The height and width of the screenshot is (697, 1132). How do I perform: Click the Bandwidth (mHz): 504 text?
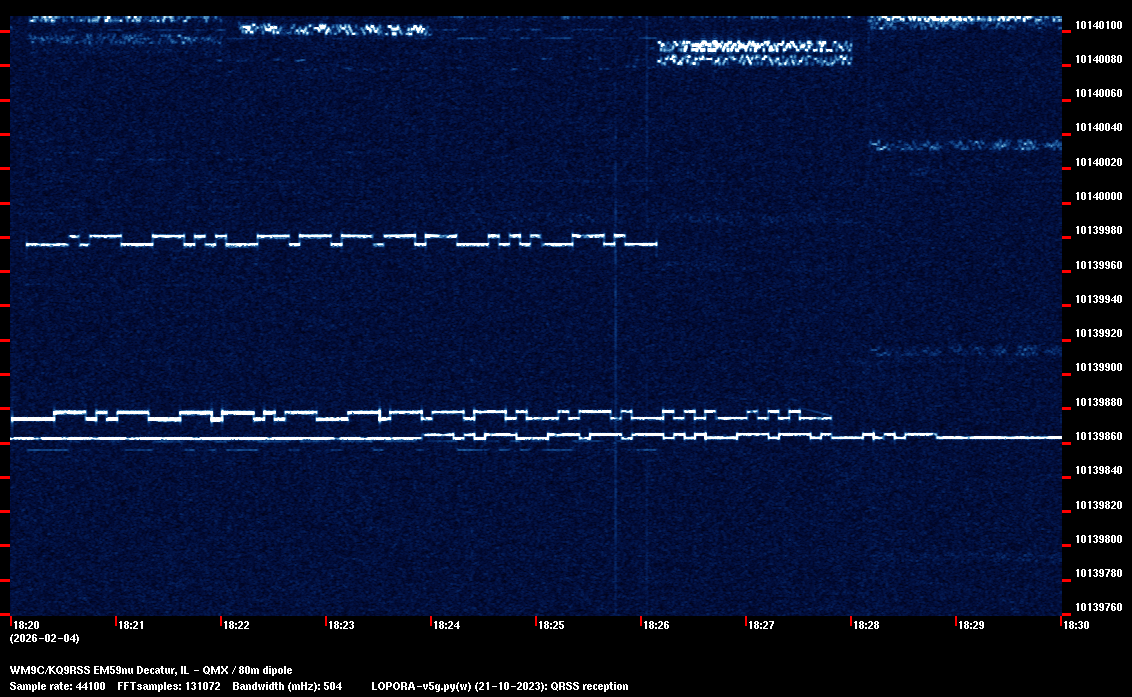tap(287, 686)
